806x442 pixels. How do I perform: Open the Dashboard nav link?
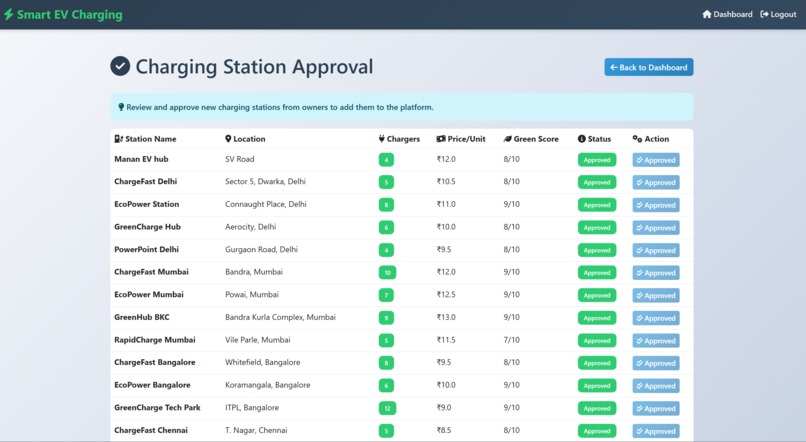[727, 14]
